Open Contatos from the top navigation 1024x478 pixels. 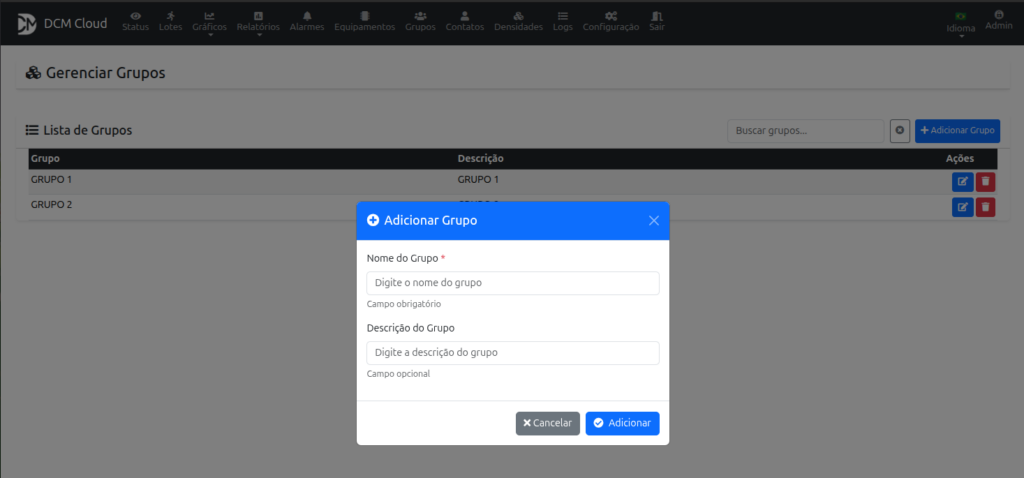pyautogui.click(x=464, y=22)
